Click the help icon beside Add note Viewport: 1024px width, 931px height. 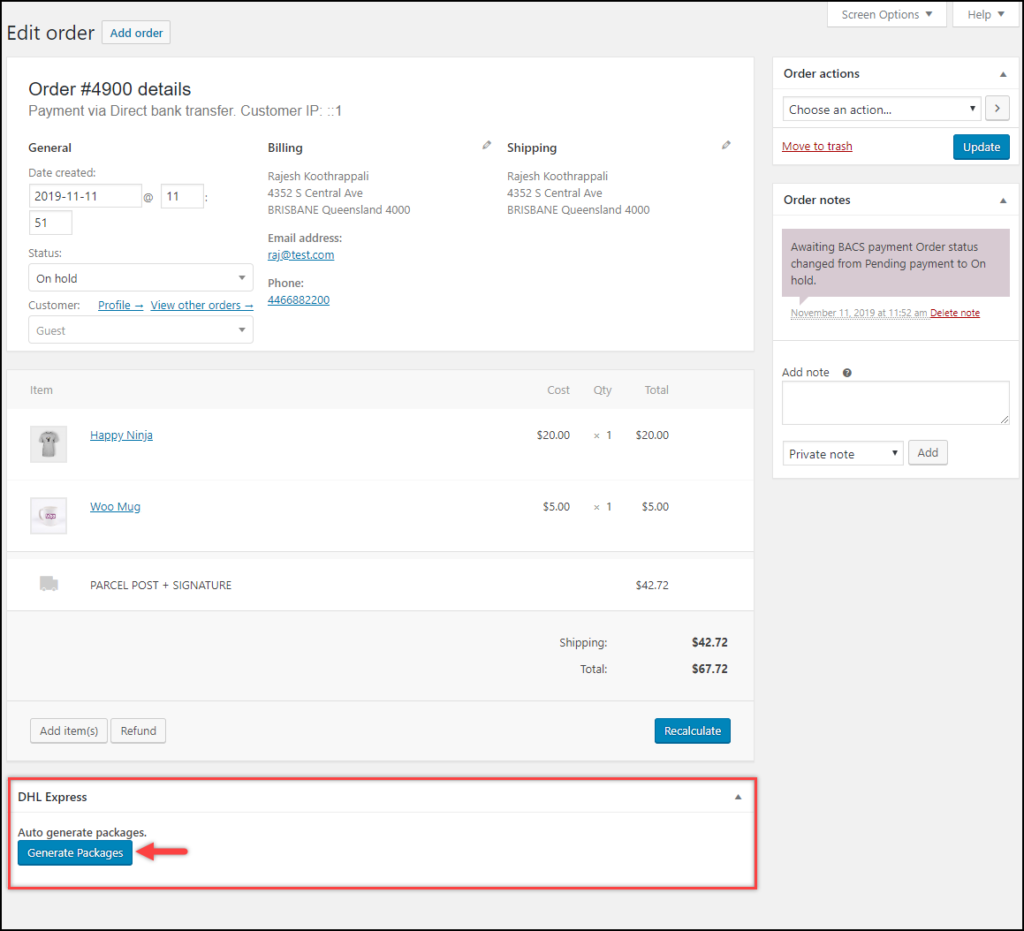(846, 372)
